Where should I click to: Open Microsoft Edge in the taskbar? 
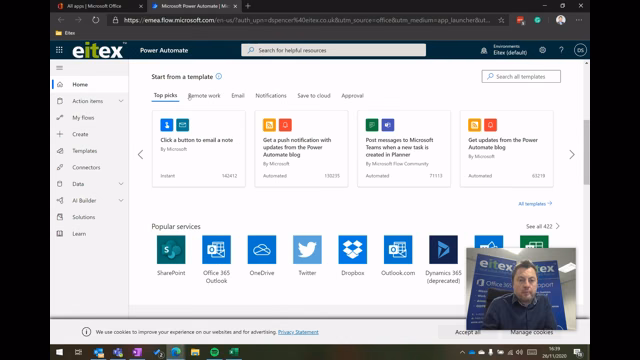coord(176,352)
